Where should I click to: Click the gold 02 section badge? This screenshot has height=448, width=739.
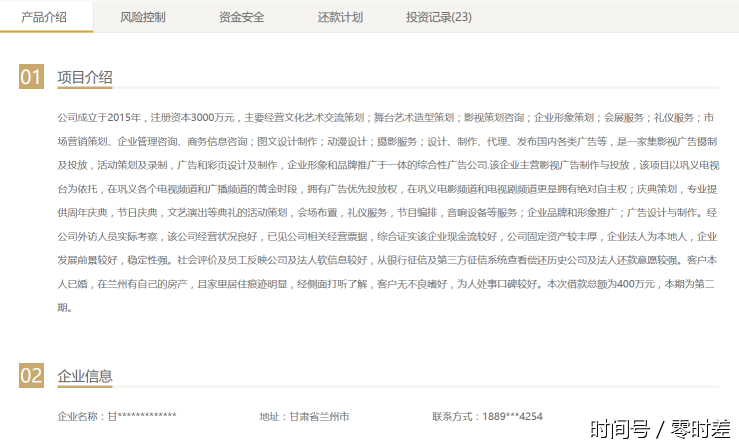click(32, 376)
